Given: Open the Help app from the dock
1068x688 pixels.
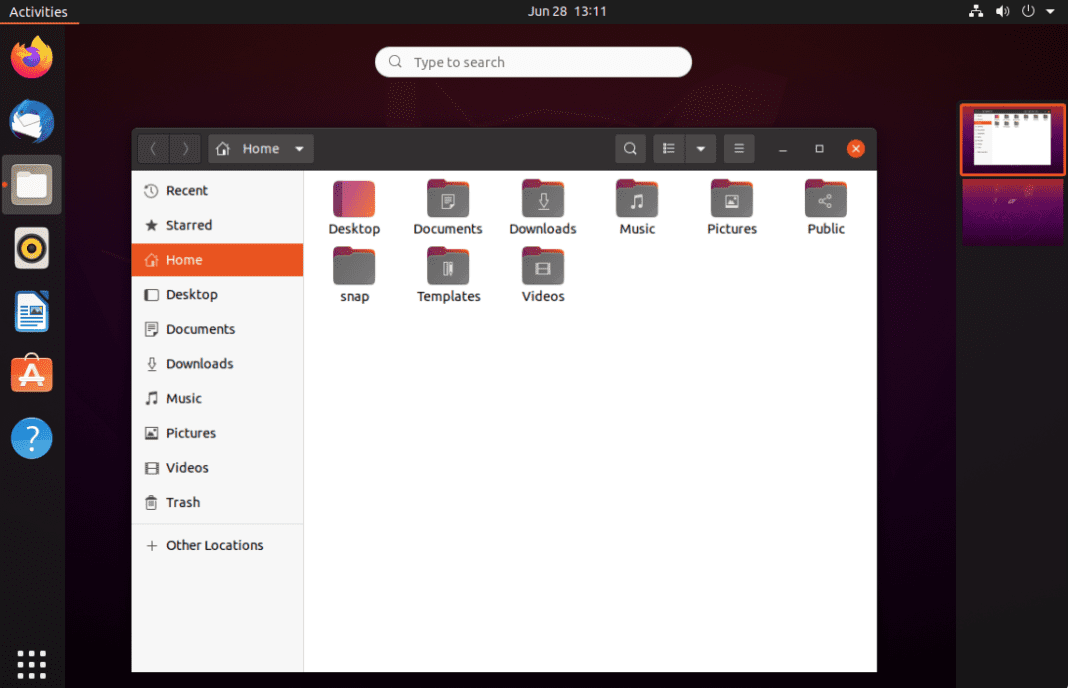Looking at the screenshot, I should (x=31, y=438).
